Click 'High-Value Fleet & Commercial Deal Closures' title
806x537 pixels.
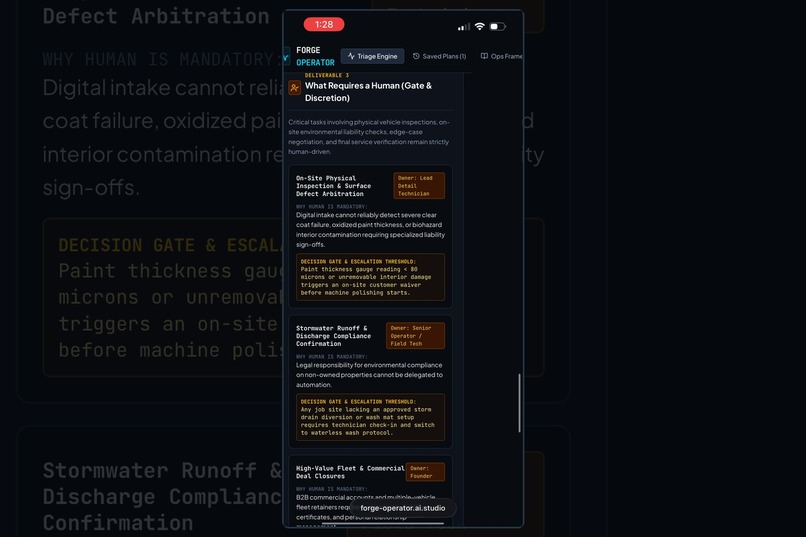(x=350, y=472)
